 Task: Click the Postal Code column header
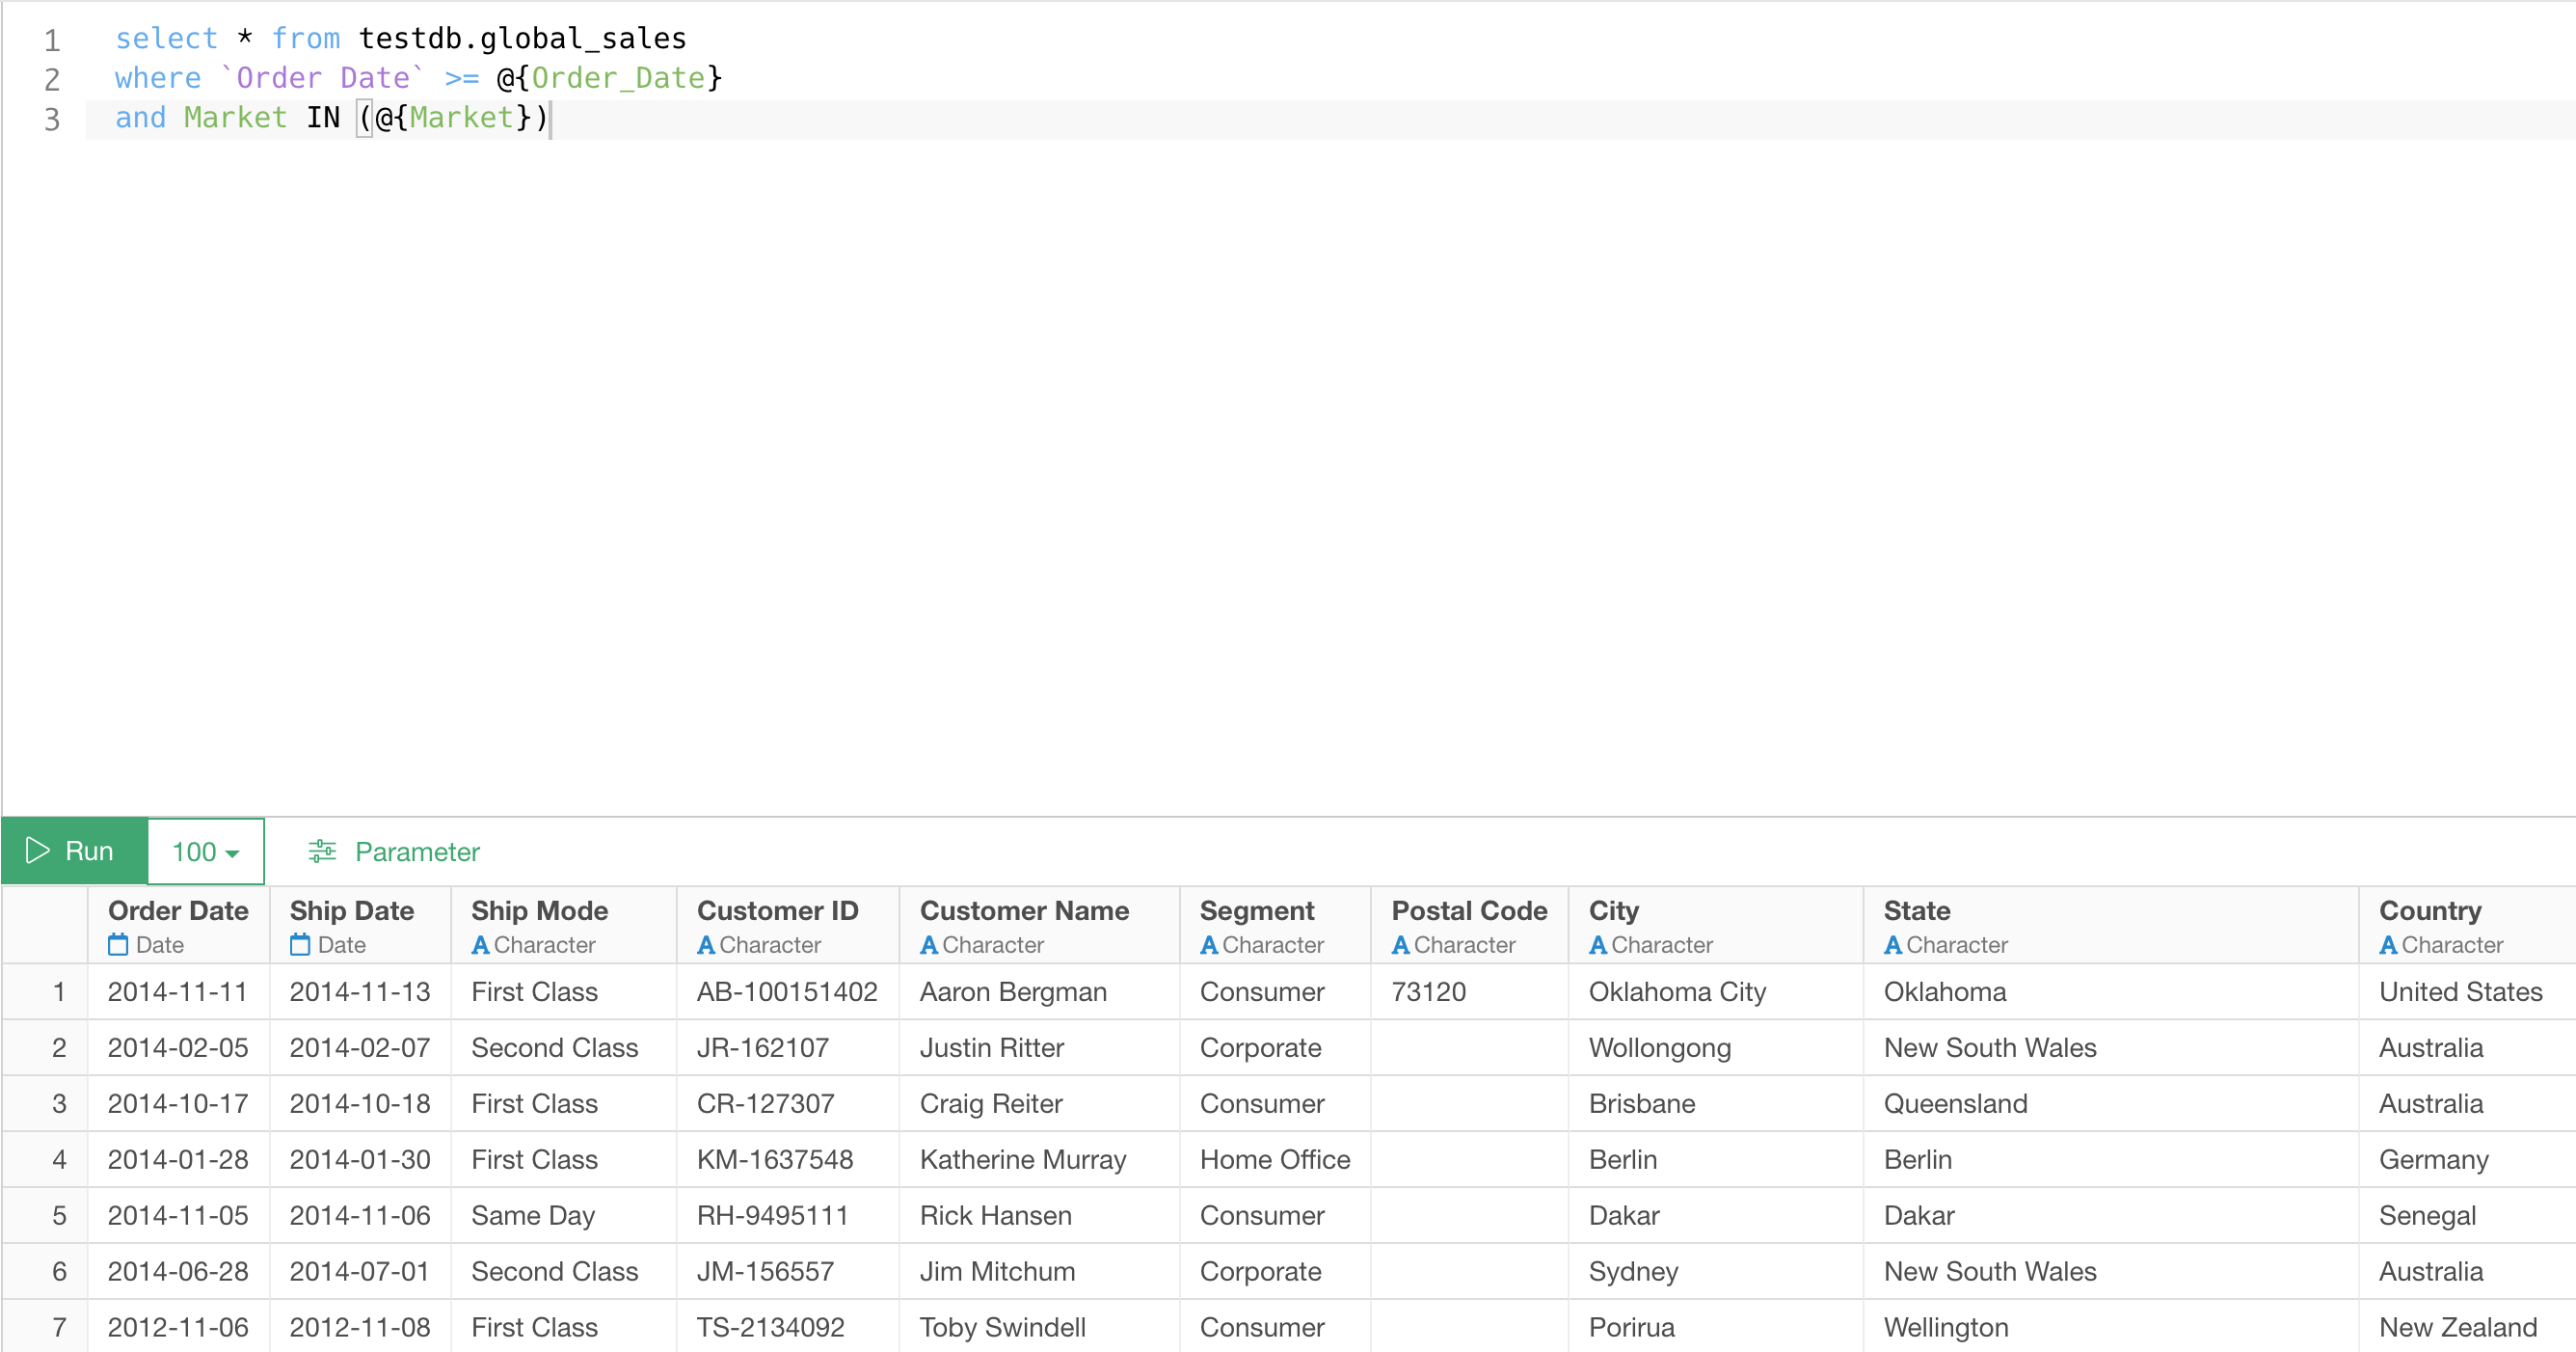point(1468,910)
